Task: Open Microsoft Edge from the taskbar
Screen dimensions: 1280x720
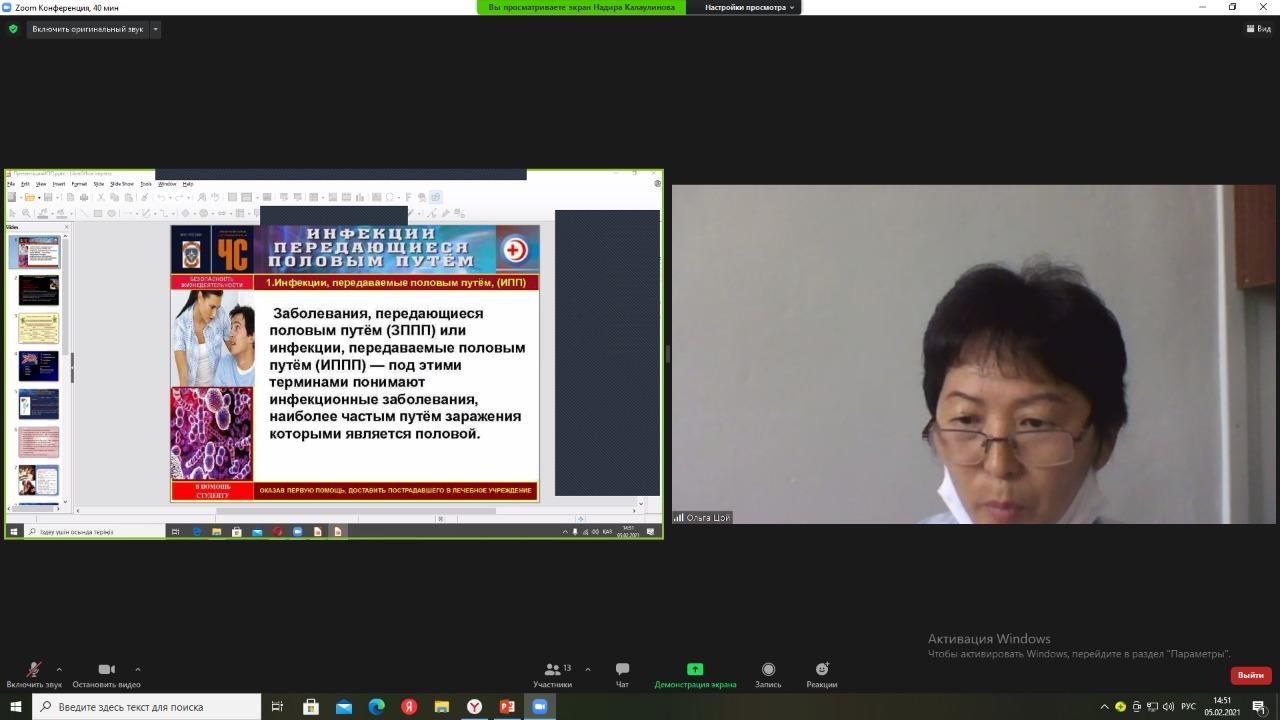Action: pos(376,707)
